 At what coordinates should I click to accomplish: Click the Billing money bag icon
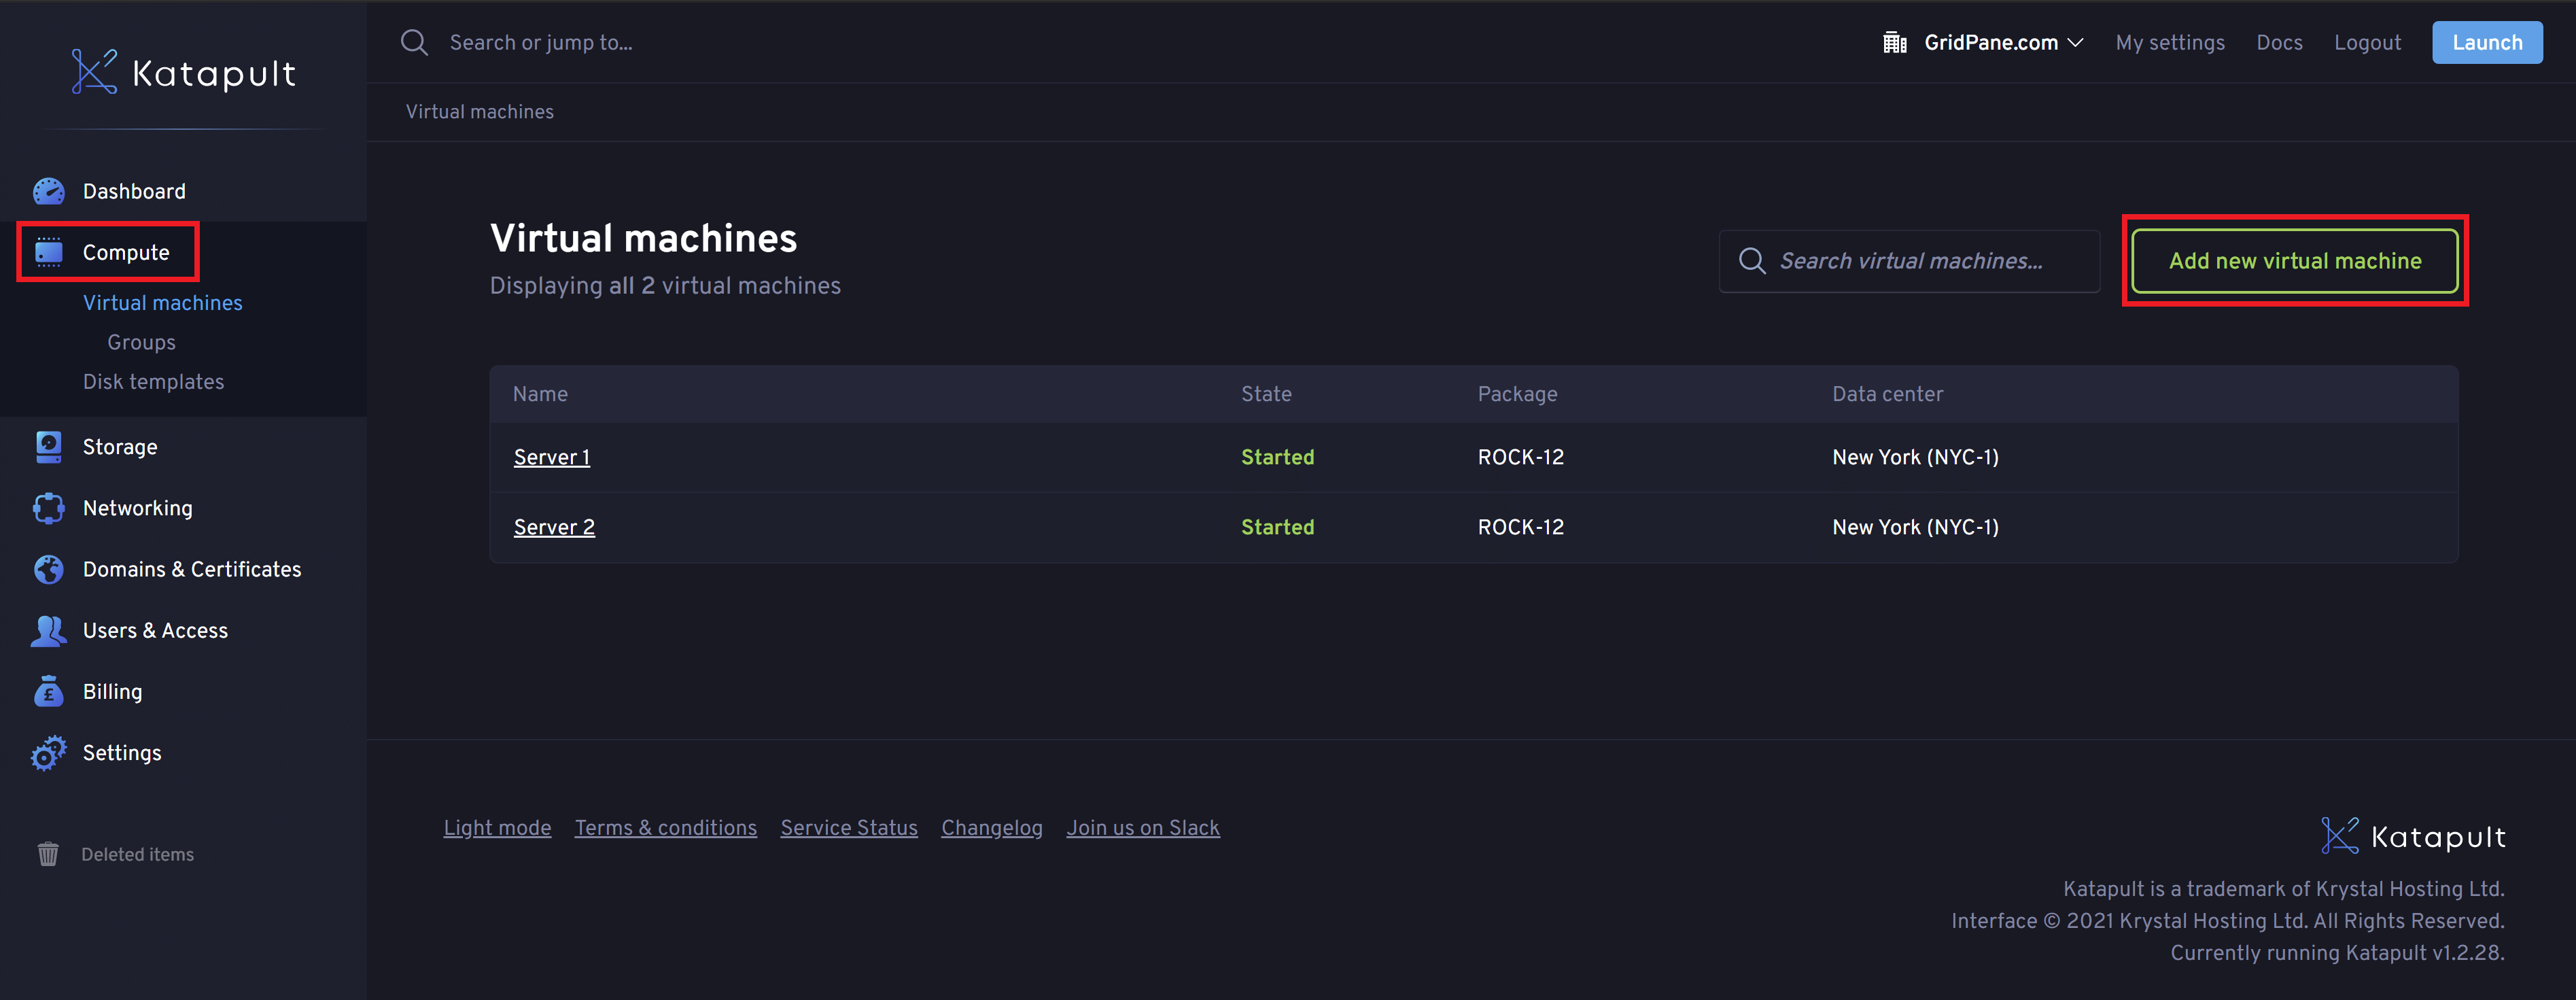point(48,691)
